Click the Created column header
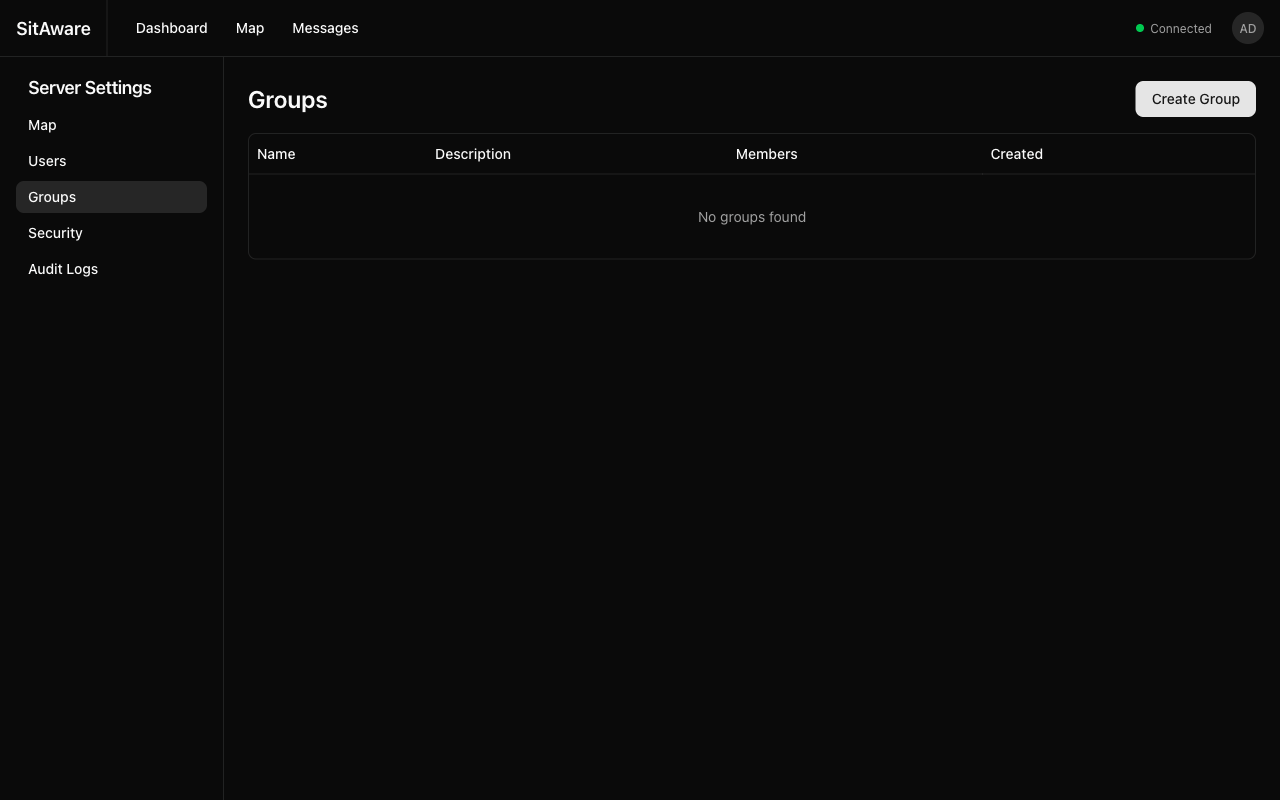The width and height of the screenshot is (1280, 800). [1016, 154]
